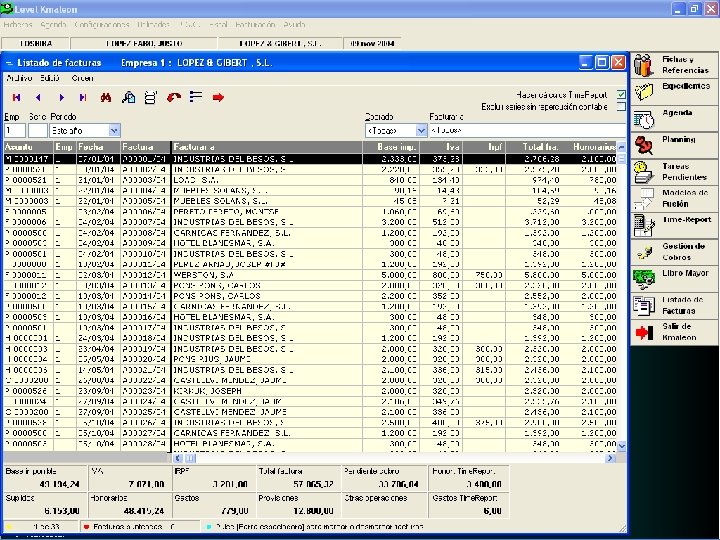Click the horizontal scrollbar right arrow

click(610, 458)
